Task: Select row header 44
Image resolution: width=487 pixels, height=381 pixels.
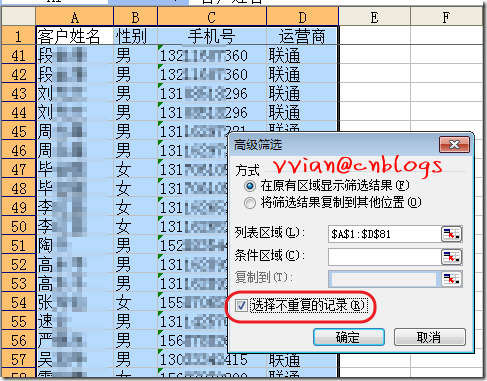Action: 19,112
